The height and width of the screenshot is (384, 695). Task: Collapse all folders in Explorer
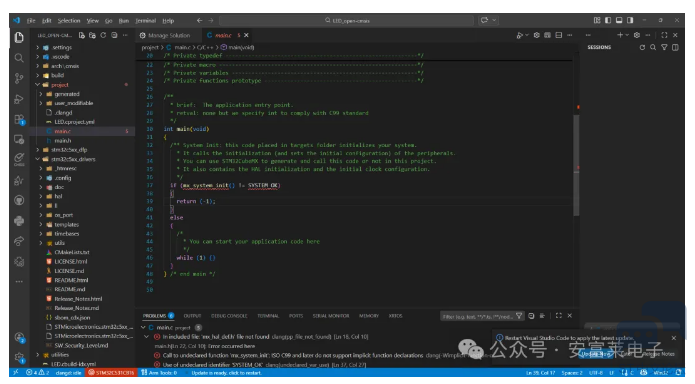click(114, 35)
